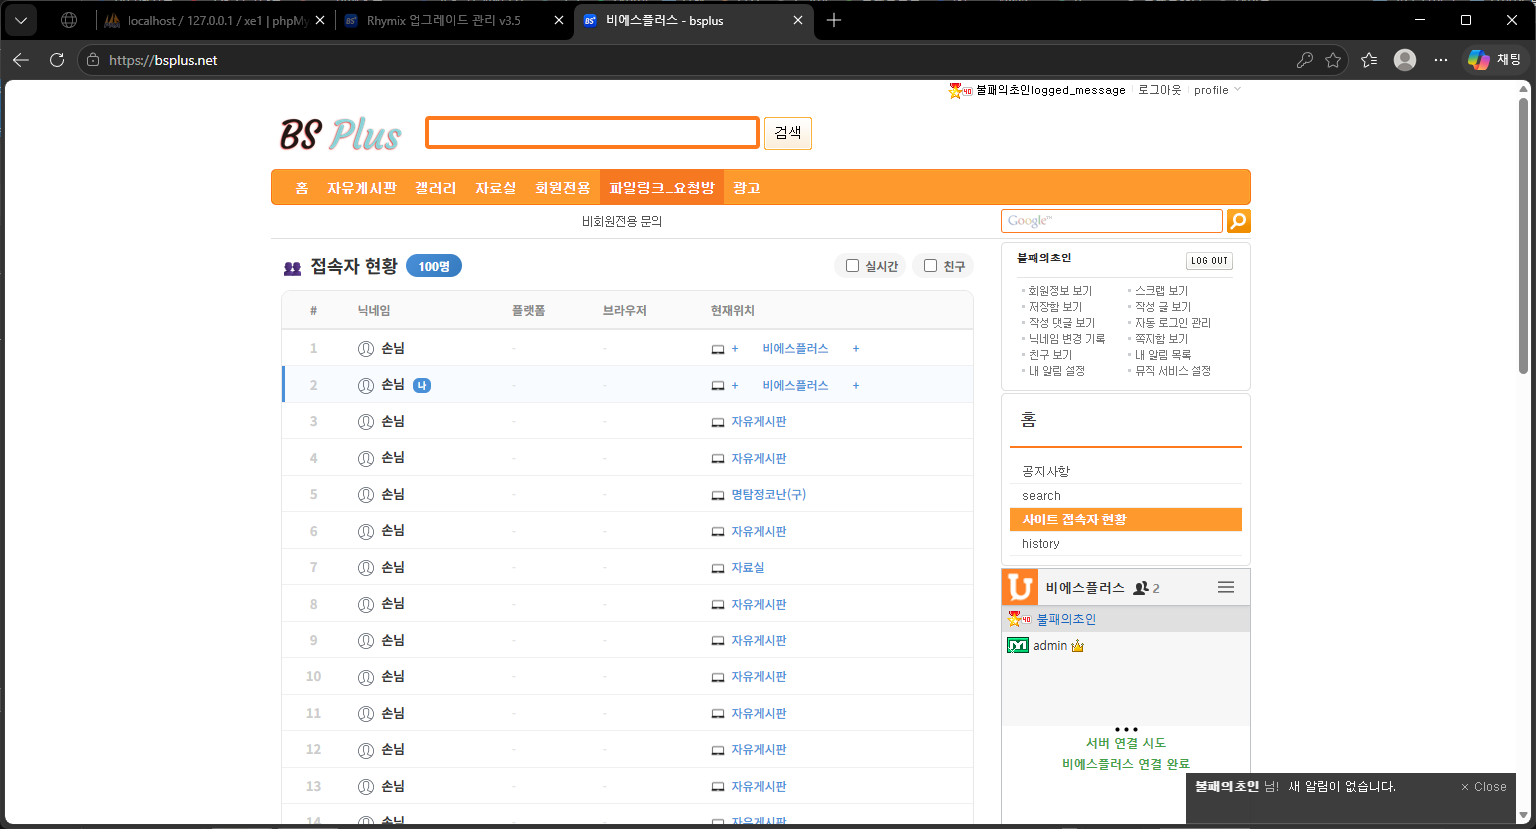The width and height of the screenshot is (1536, 829).
Task: Open row 7 자료실 location link
Action: 747,568
